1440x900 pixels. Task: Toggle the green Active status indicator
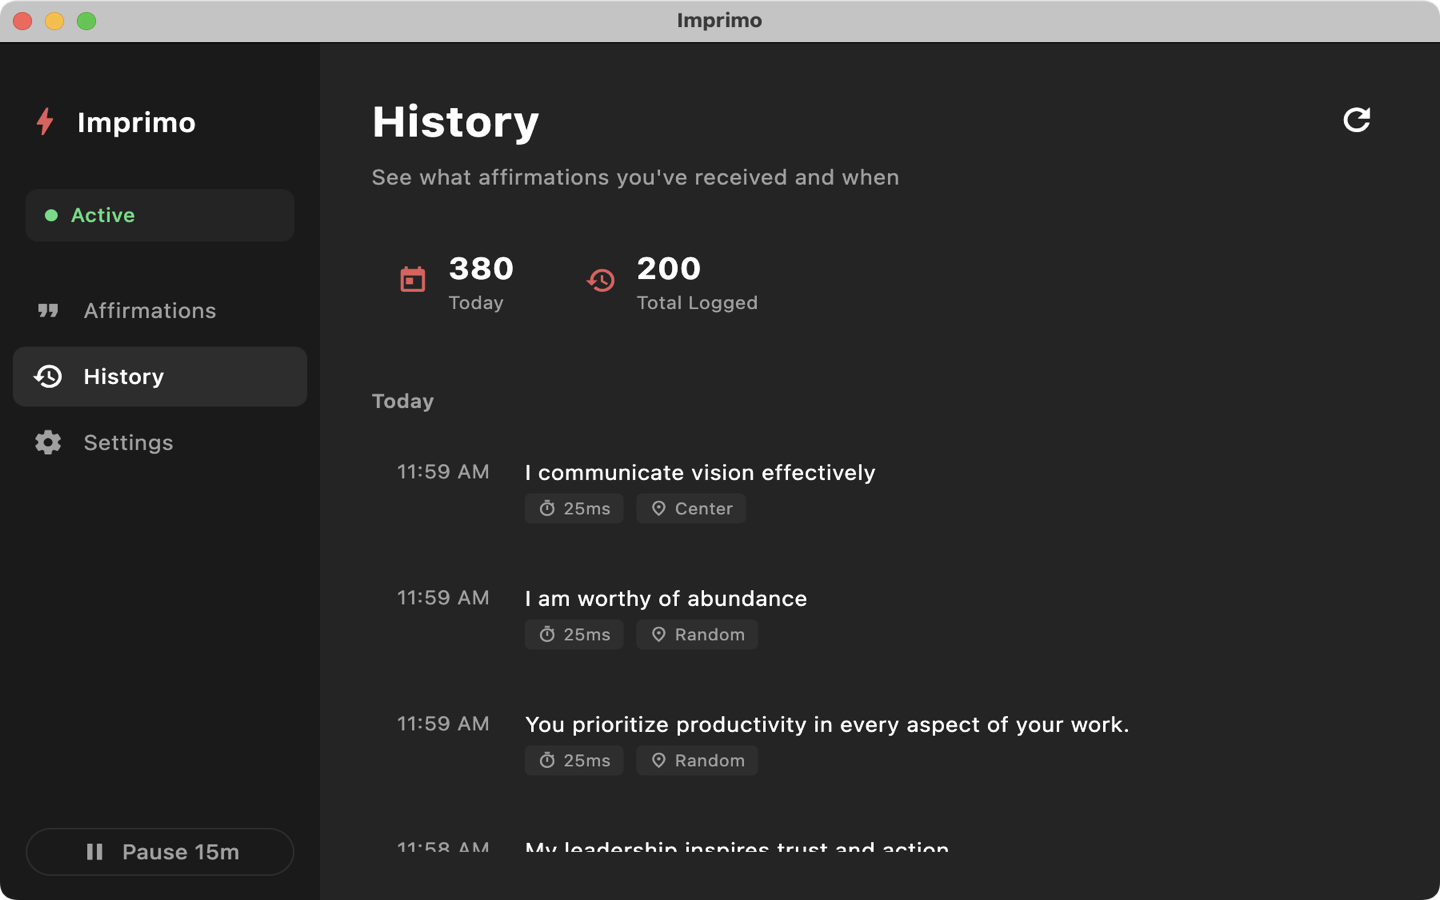tap(49, 214)
